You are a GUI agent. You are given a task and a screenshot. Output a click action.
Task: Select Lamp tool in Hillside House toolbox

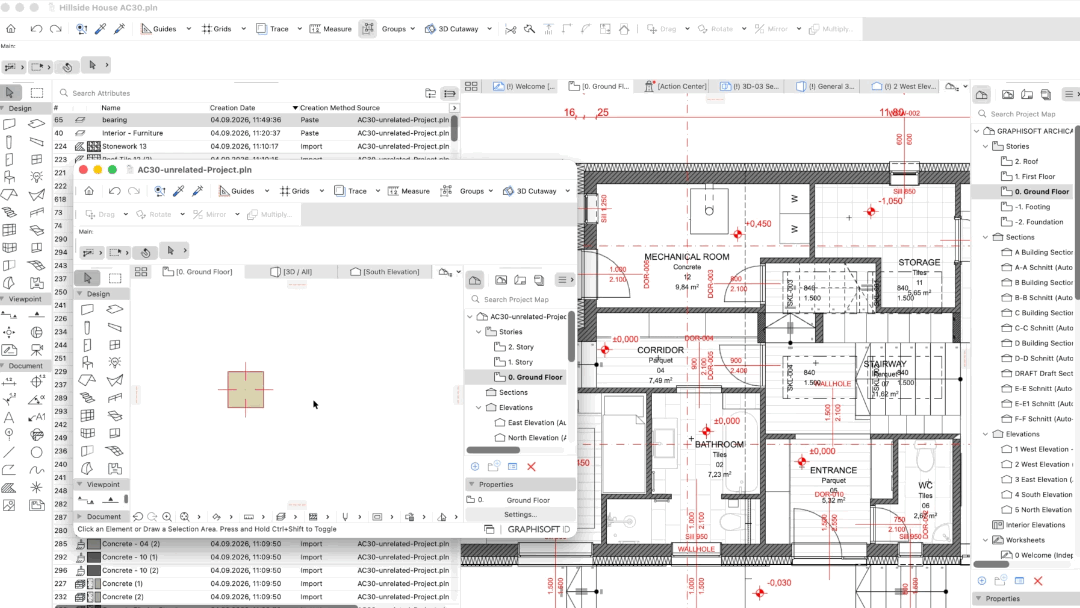[x=37, y=177]
